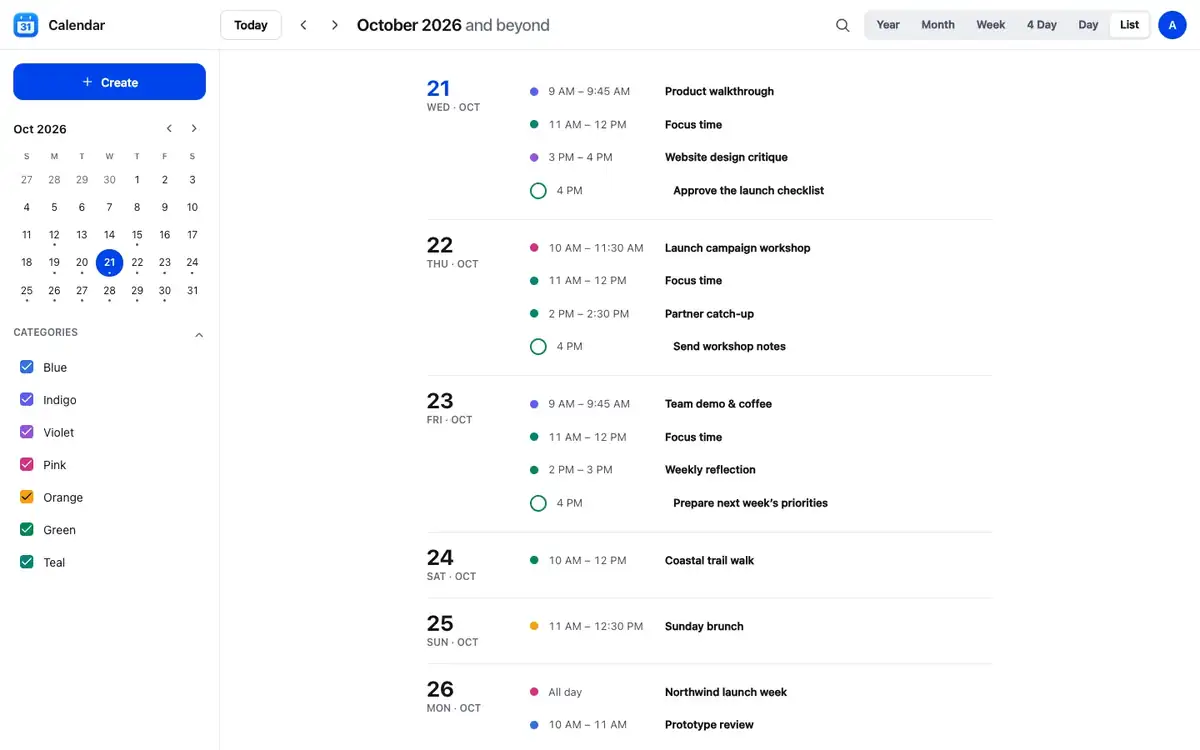The image size is (1200, 750).
Task: Click the Calendar app logo icon
Action: pos(26,25)
